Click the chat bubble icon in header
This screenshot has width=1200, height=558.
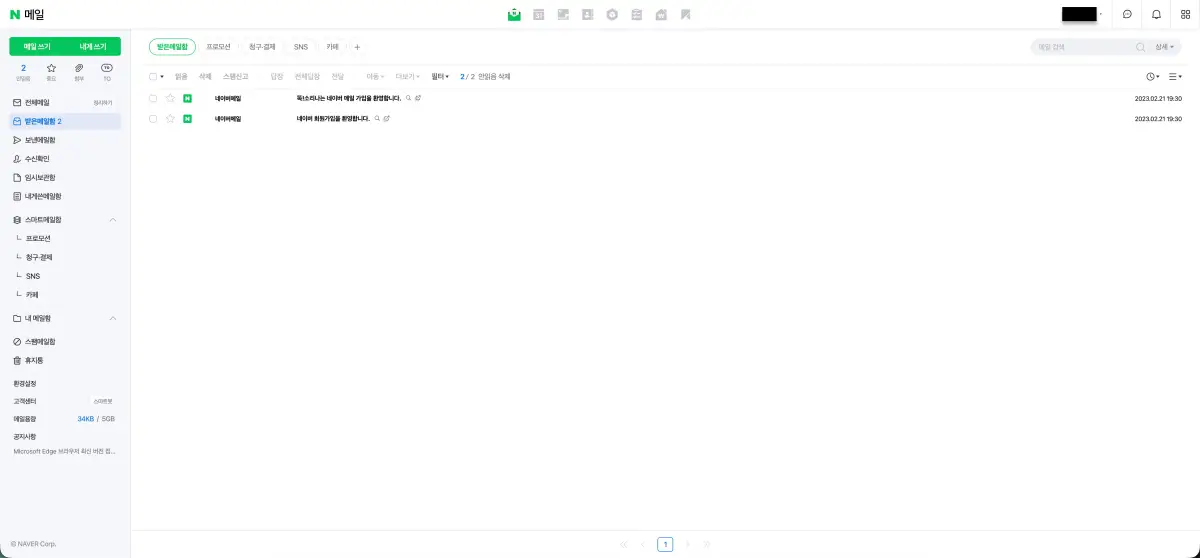[1127, 15]
